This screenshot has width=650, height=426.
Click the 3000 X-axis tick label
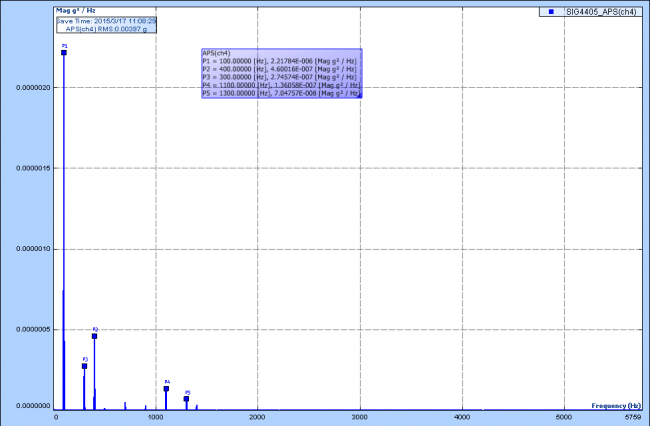click(360, 415)
